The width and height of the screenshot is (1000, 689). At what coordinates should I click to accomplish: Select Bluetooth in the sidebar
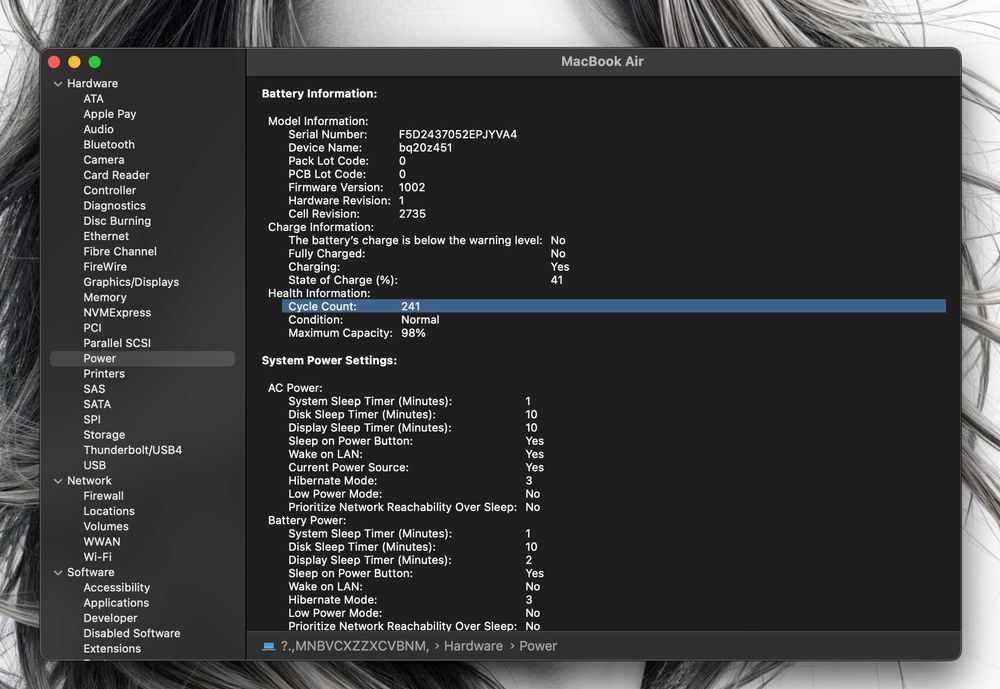coord(109,145)
